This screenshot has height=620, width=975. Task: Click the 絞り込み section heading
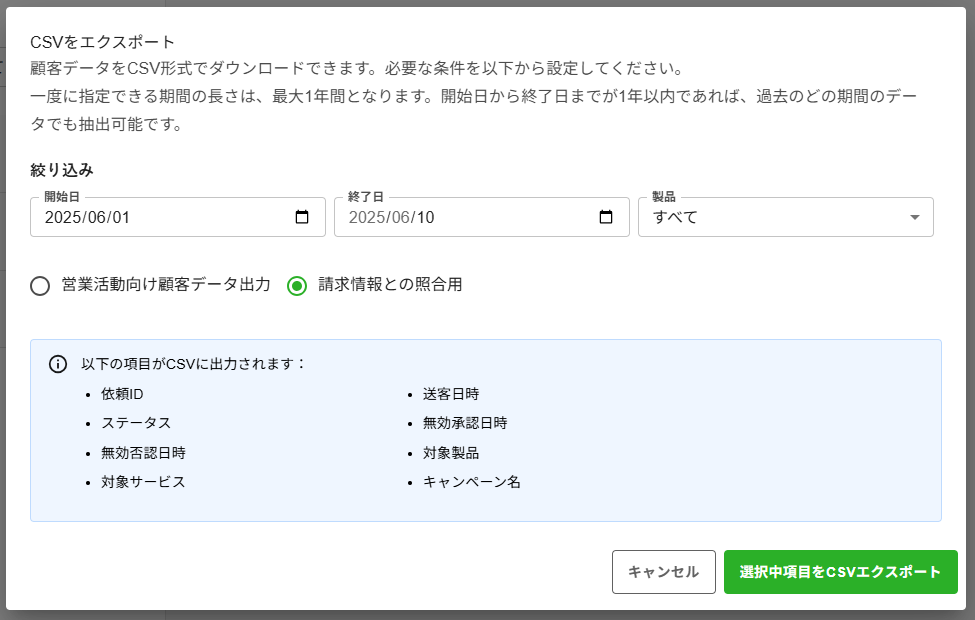click(62, 170)
